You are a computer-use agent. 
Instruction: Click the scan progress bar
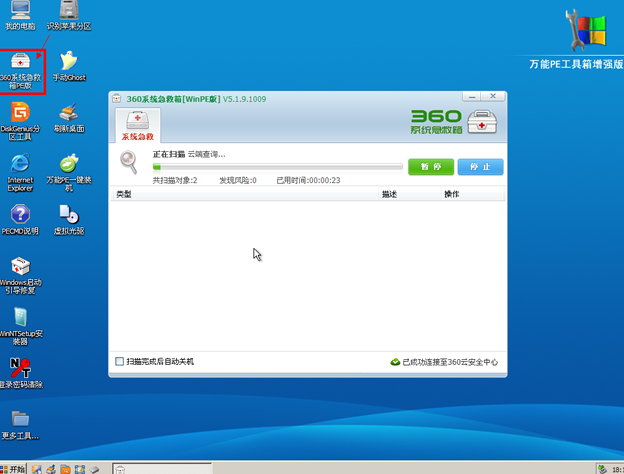coord(278,167)
